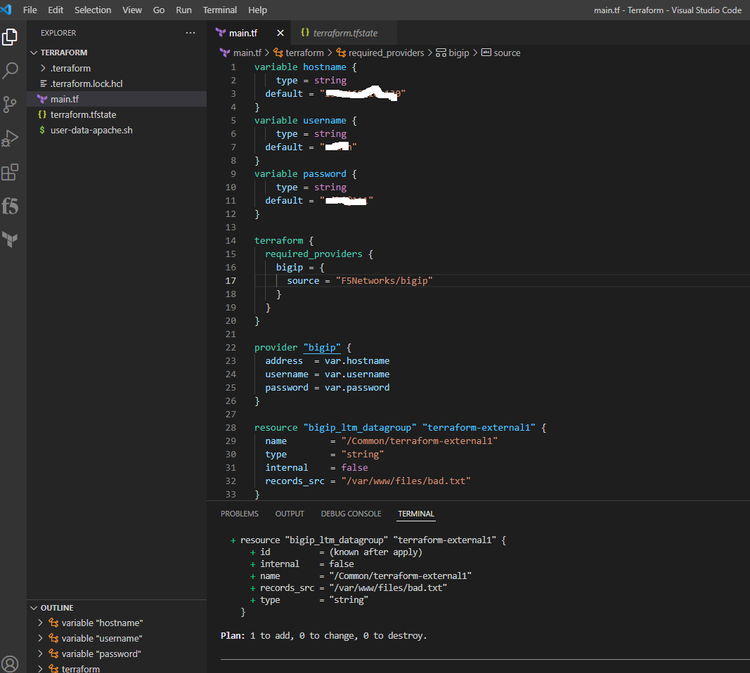Open the Selection menu
This screenshot has height=673, width=750.
coord(93,9)
